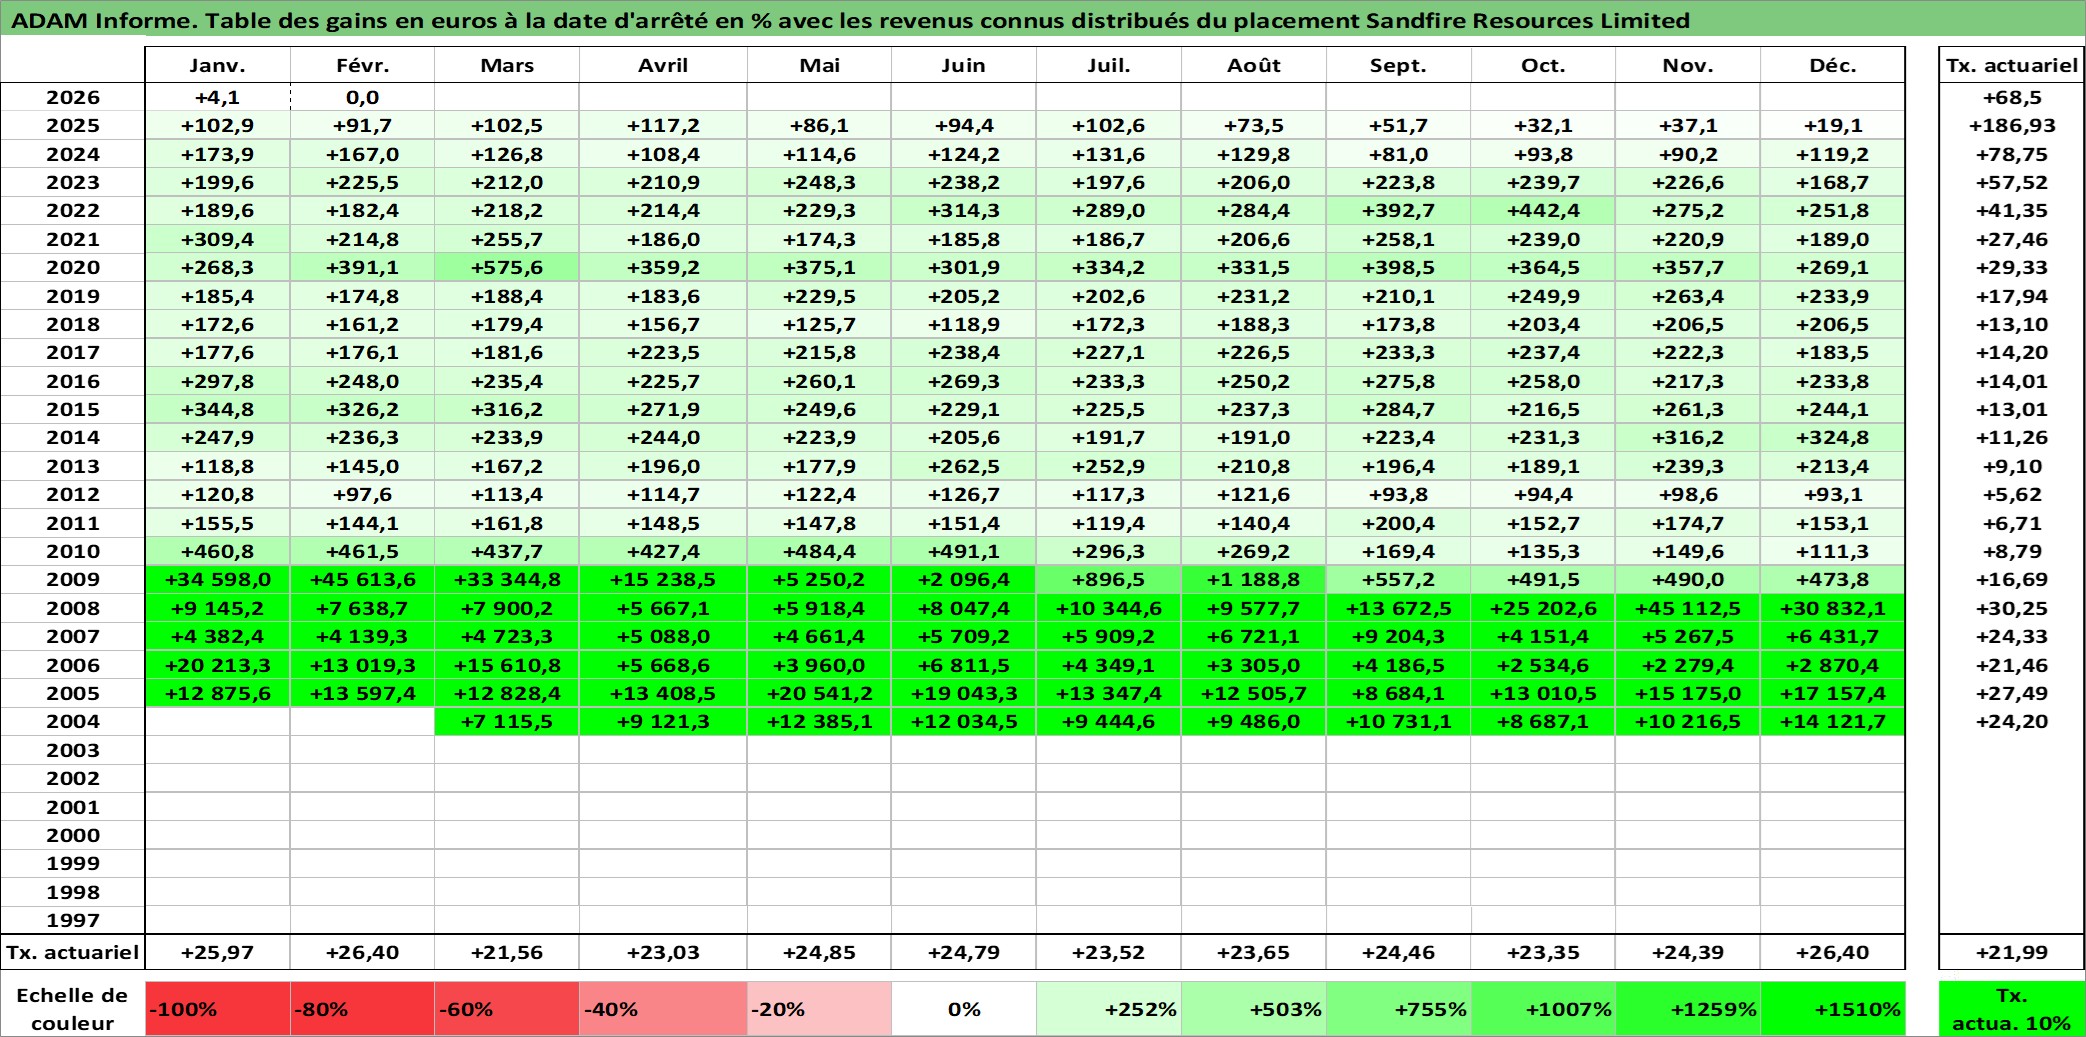Select the cell showing +442,4
Viewport: 2086px width, 1037px height.
pyautogui.click(x=1543, y=210)
